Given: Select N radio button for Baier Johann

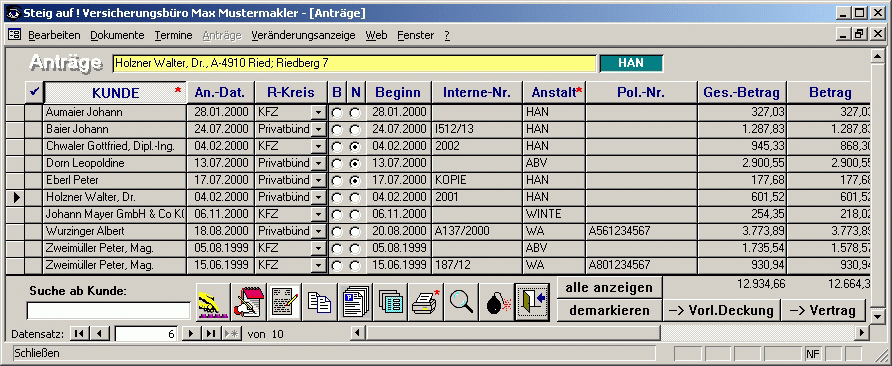Looking at the screenshot, I should pyautogui.click(x=355, y=130).
